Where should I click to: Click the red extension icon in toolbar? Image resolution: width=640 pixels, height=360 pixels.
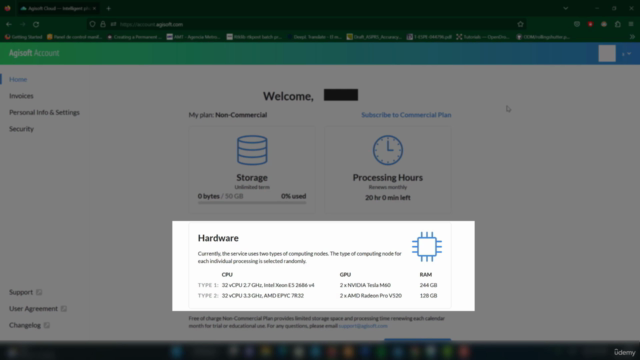[x=590, y=24]
